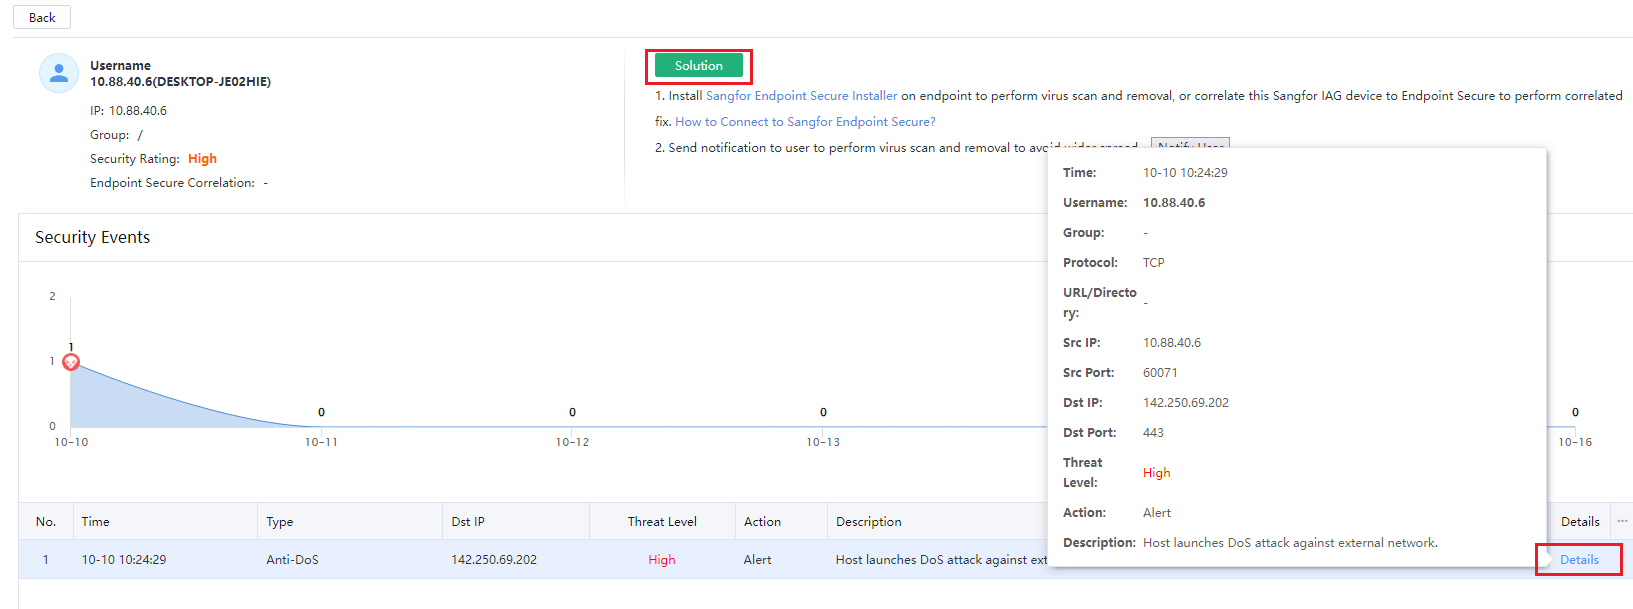
Task: Select the Anti-DoS event row
Action: 292,560
